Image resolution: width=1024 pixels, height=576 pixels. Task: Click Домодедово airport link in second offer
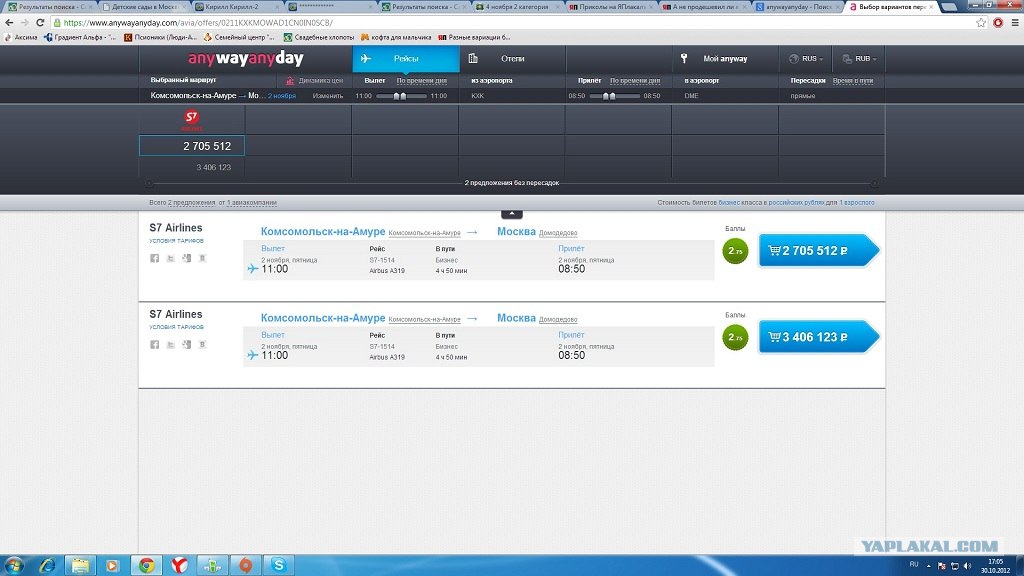558,319
